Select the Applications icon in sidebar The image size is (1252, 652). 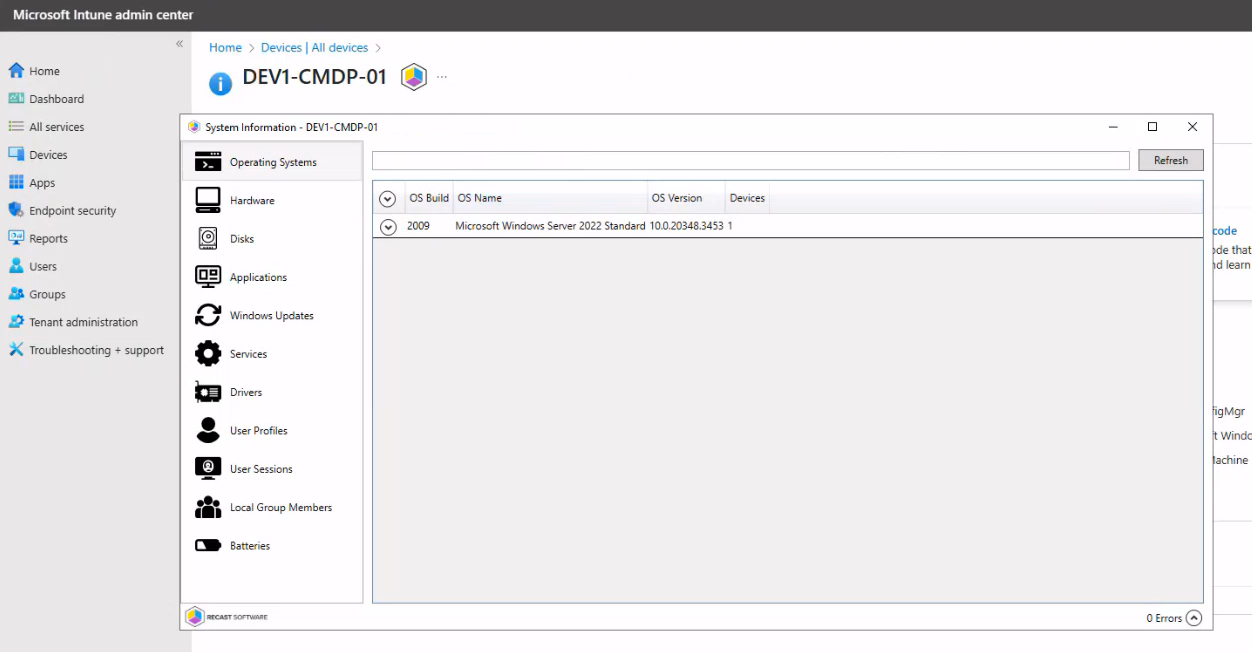click(x=208, y=277)
